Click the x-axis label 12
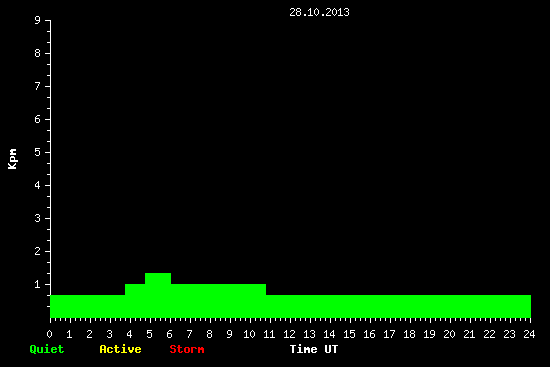This screenshot has width=550, height=367. 289,334
